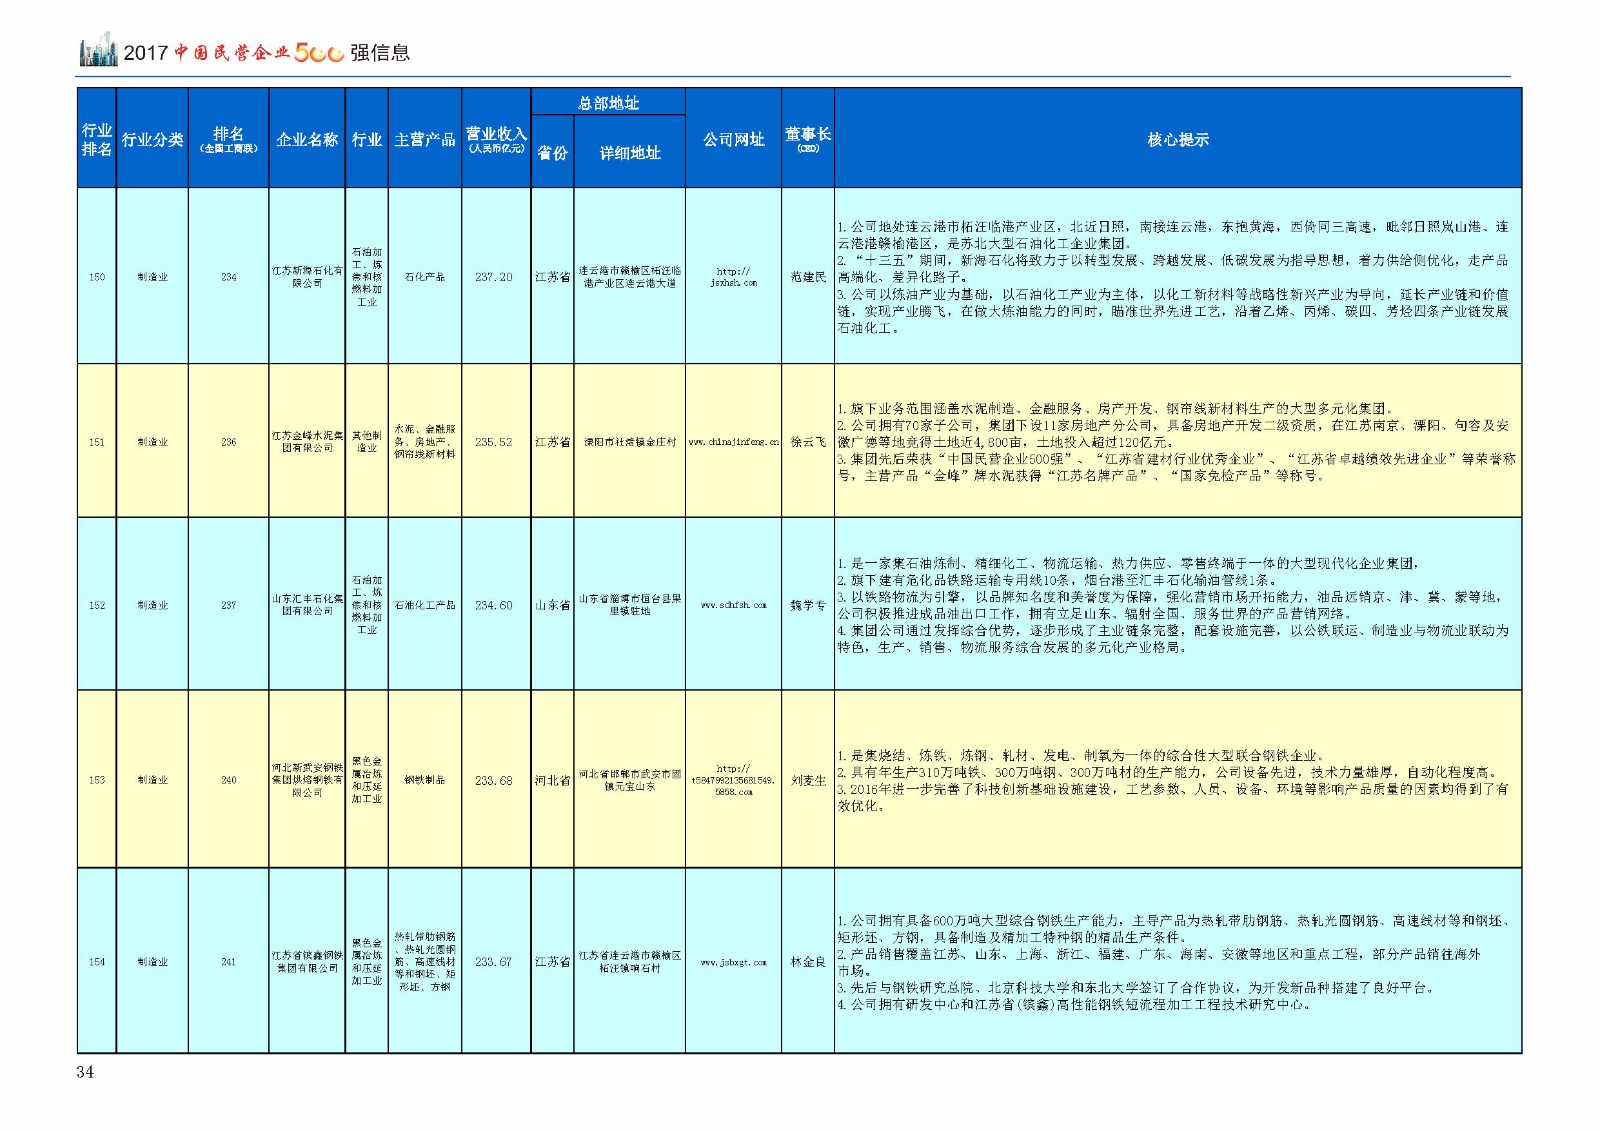Image resolution: width=1600 pixels, height=1131 pixels.
Task: Click chairman name 范建民
Action: click(x=808, y=277)
